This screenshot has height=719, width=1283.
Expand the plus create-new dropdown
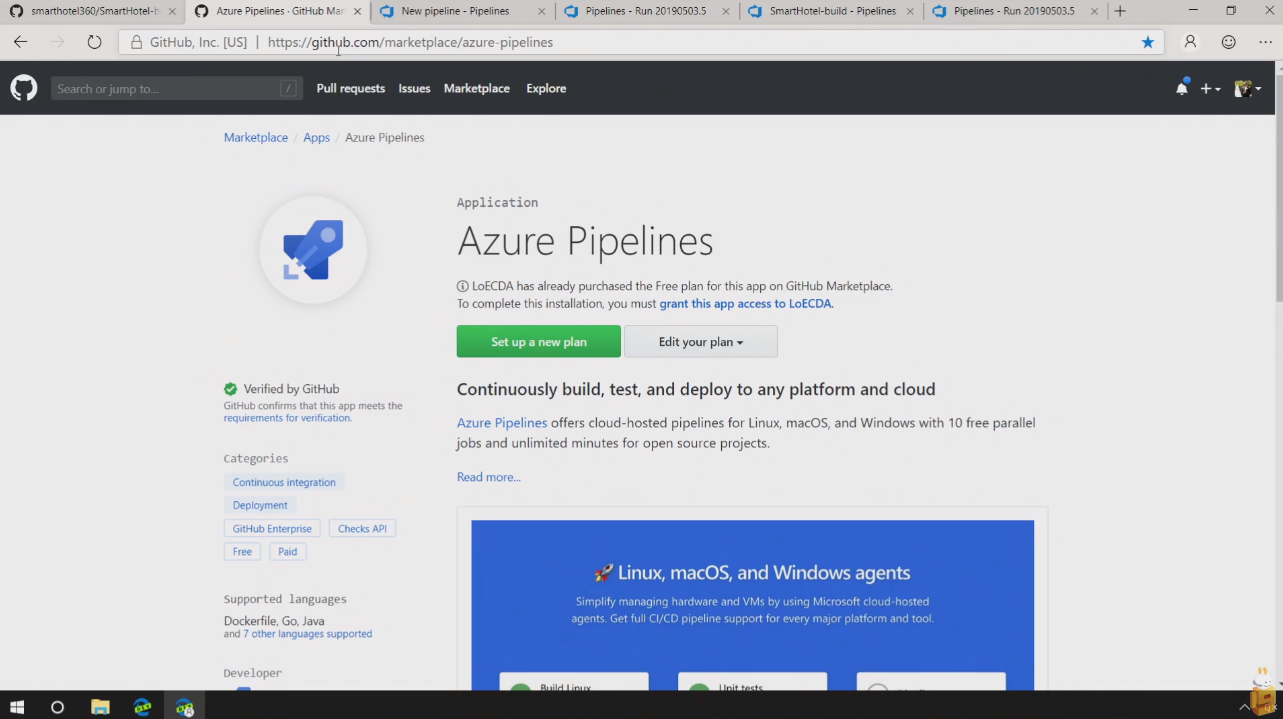(1210, 89)
